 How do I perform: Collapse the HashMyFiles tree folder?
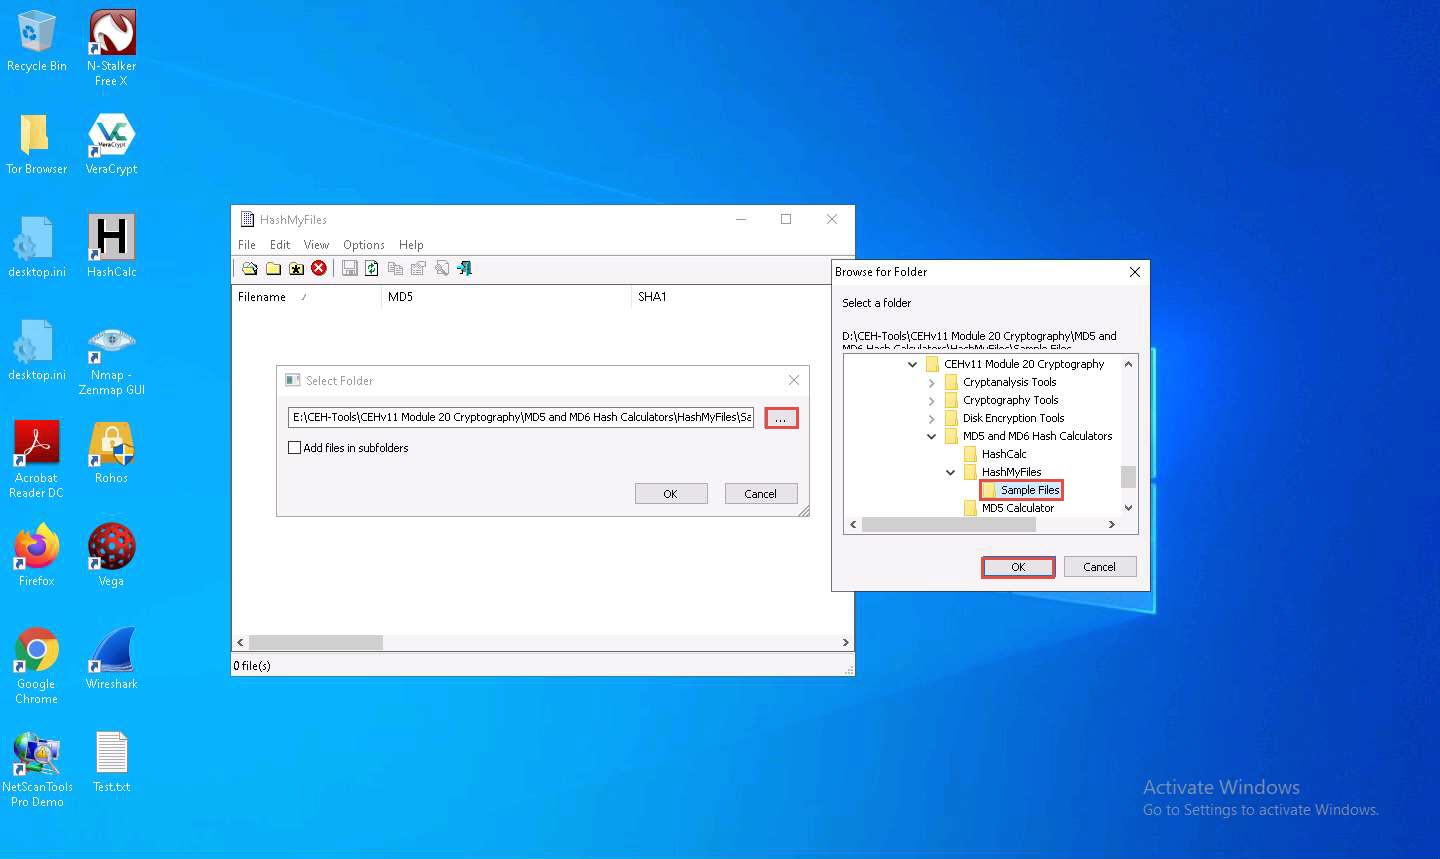coord(951,473)
